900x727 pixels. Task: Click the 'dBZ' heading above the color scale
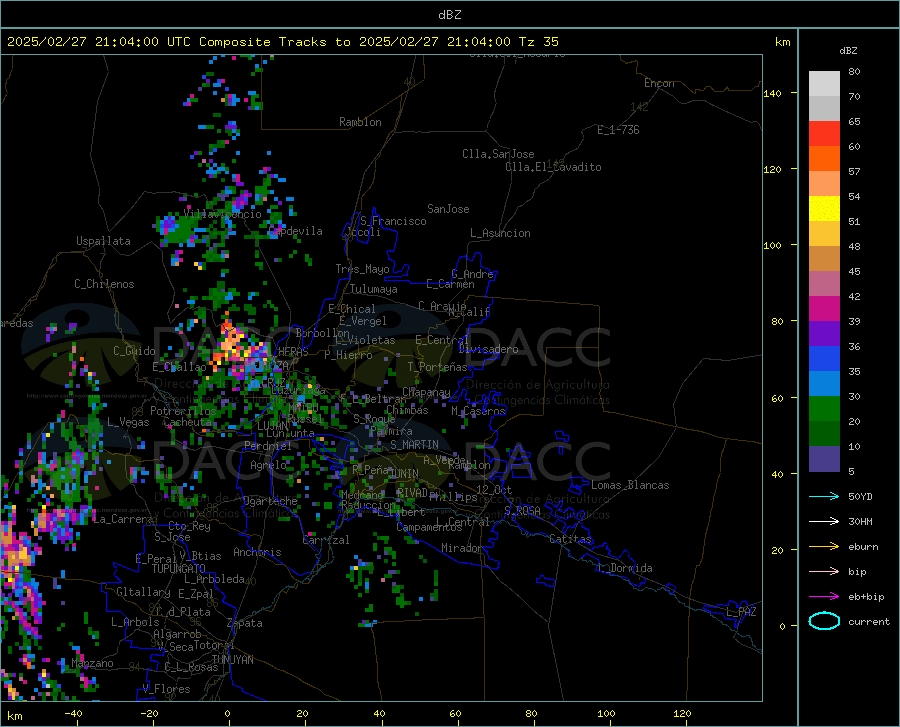pos(848,50)
